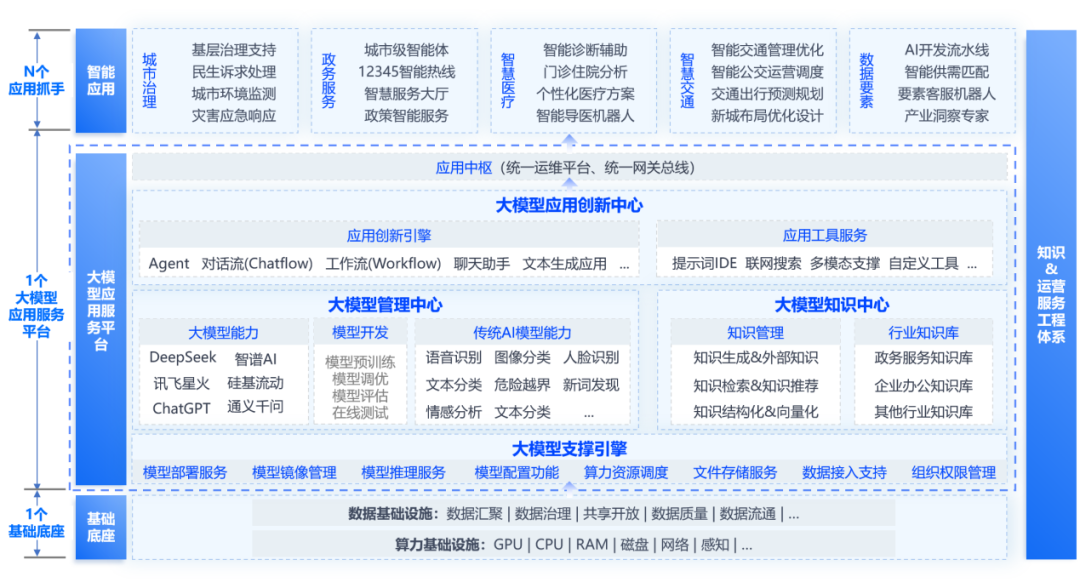The width and height of the screenshot is (1080, 588).
Task: Click 讯飞星火 model entry
Action: point(182,383)
